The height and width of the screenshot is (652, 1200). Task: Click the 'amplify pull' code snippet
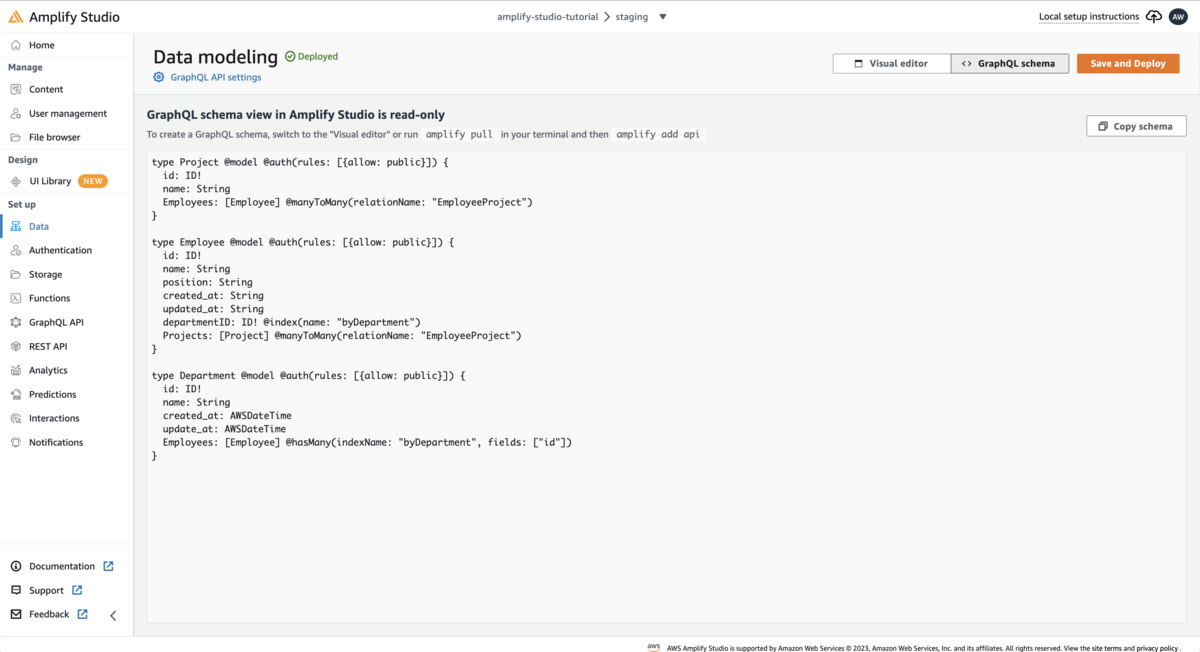pos(459,134)
